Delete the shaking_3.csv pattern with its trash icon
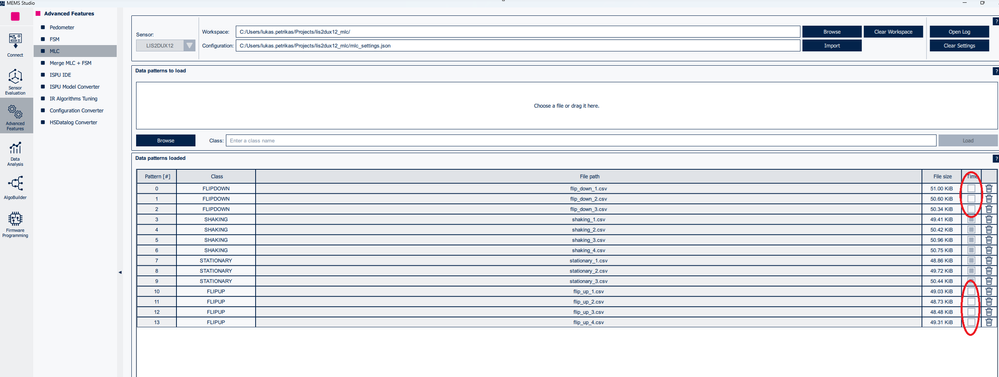Screen dimensions: 999x377 tap(989, 240)
